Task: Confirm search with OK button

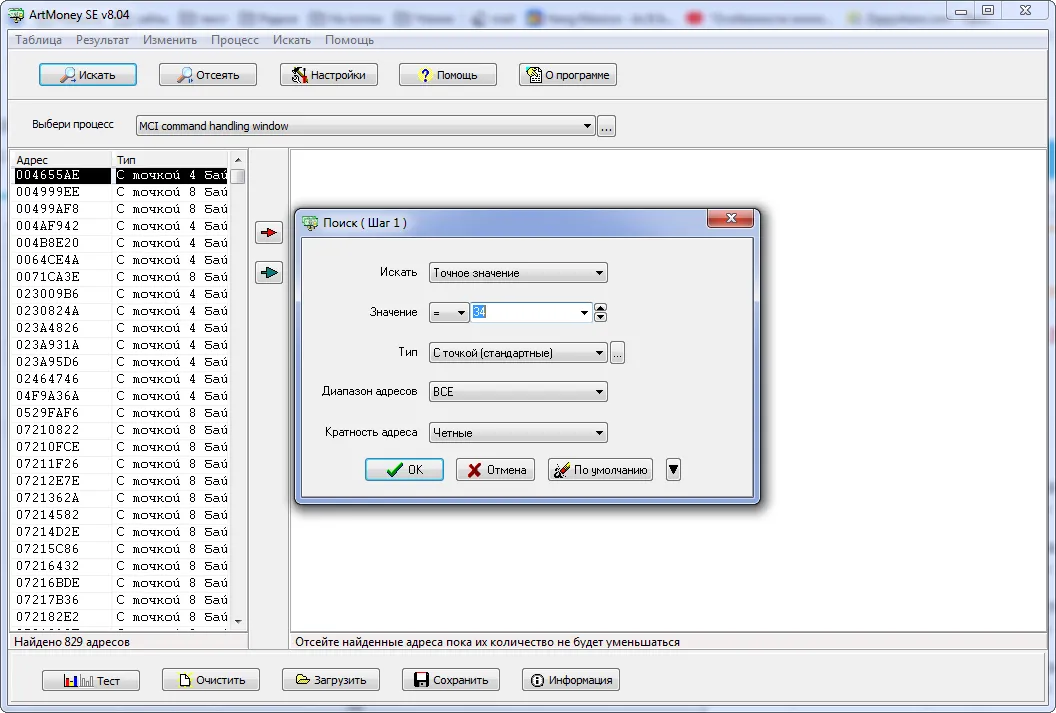Action: [x=404, y=470]
